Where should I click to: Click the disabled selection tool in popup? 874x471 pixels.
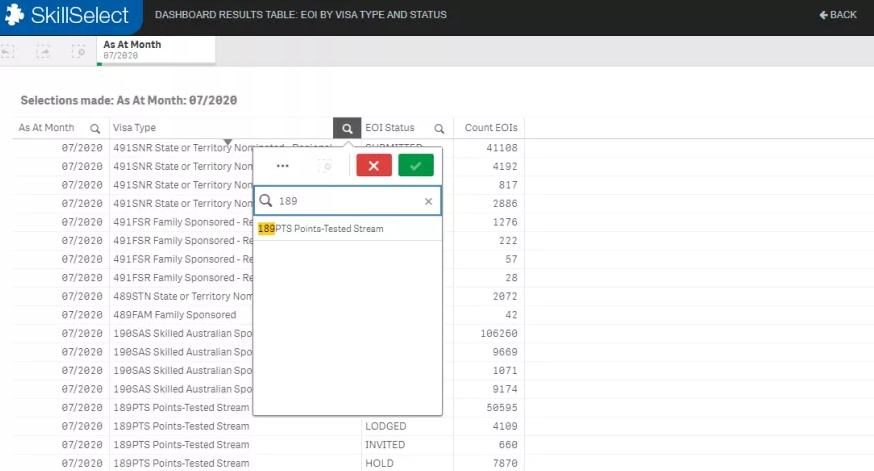[325, 166]
